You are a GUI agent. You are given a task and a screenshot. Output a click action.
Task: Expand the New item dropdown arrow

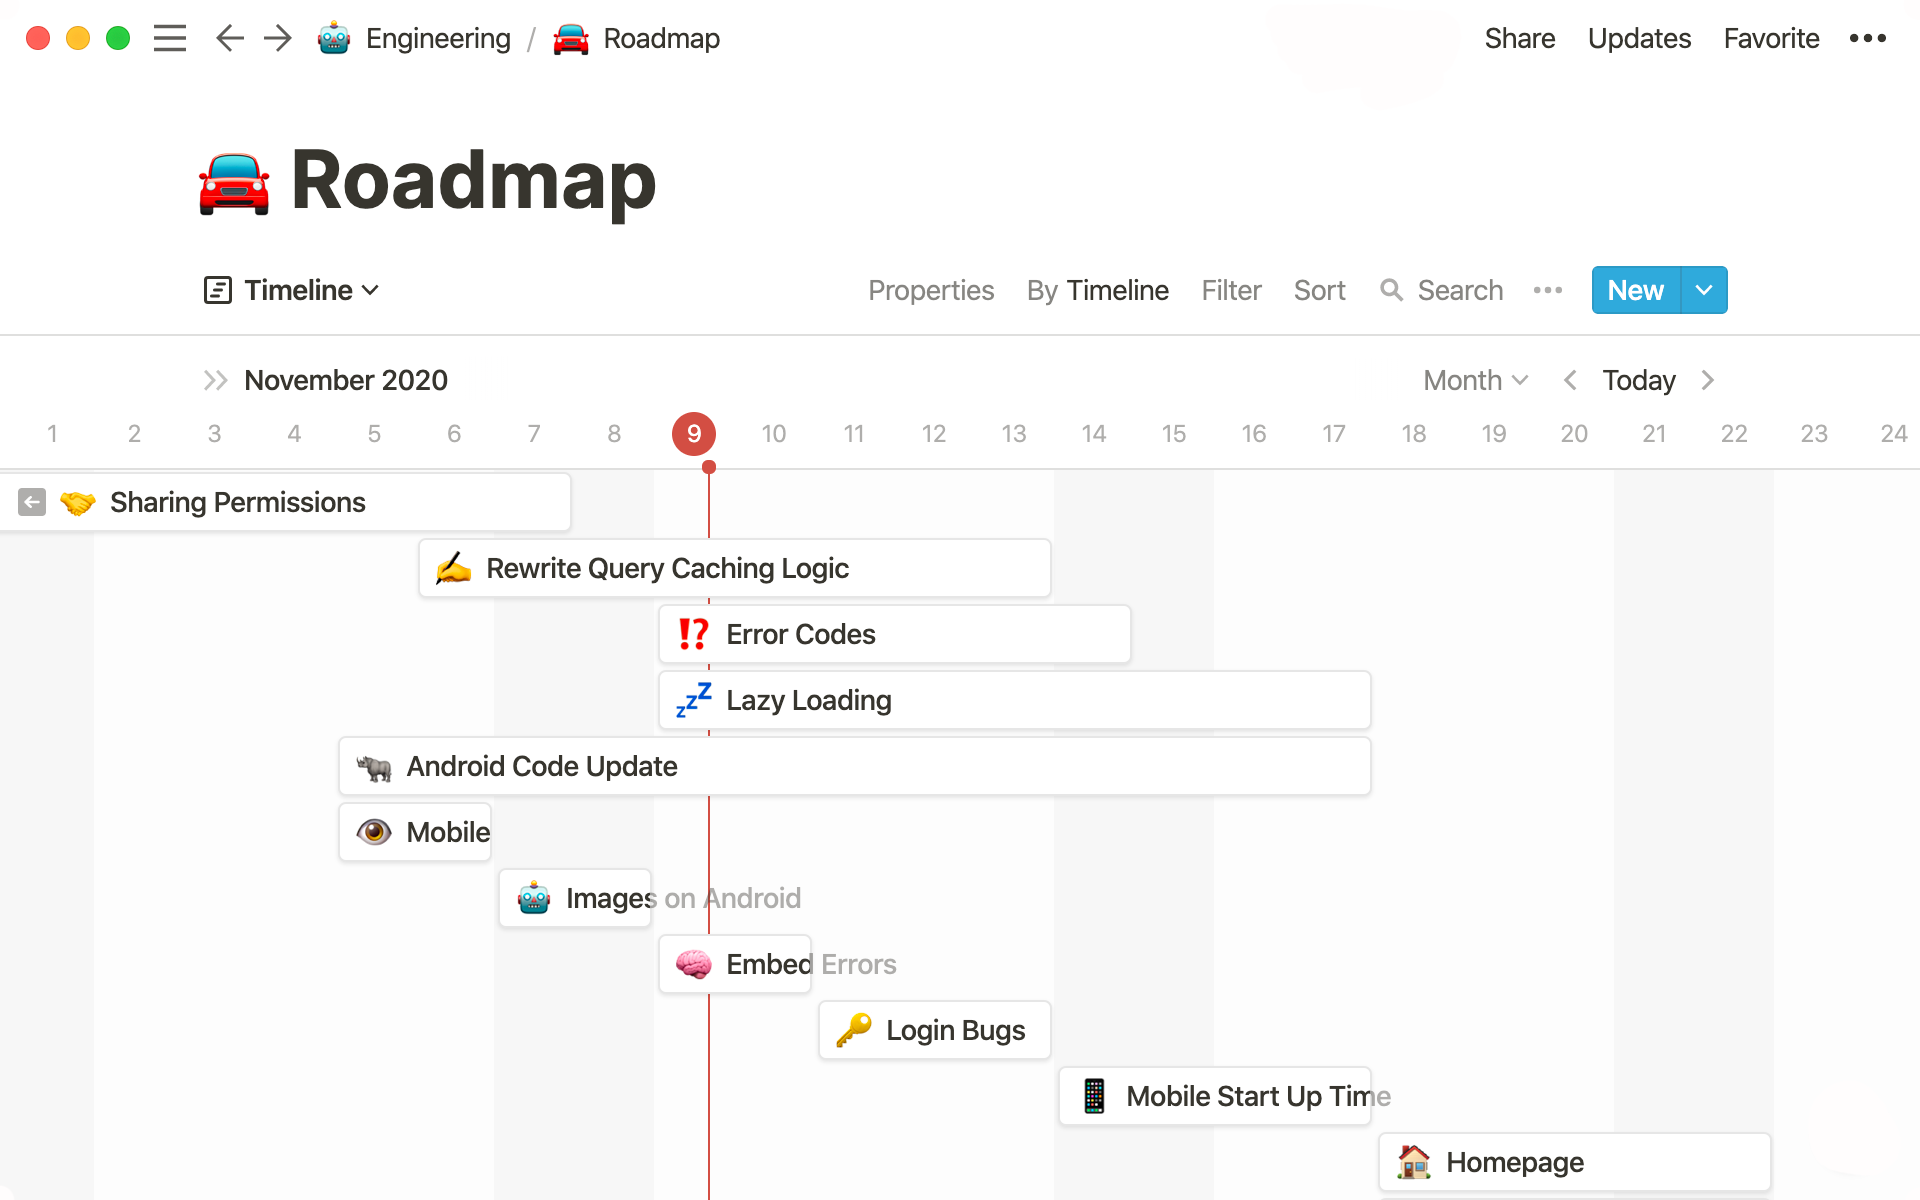click(x=1702, y=290)
